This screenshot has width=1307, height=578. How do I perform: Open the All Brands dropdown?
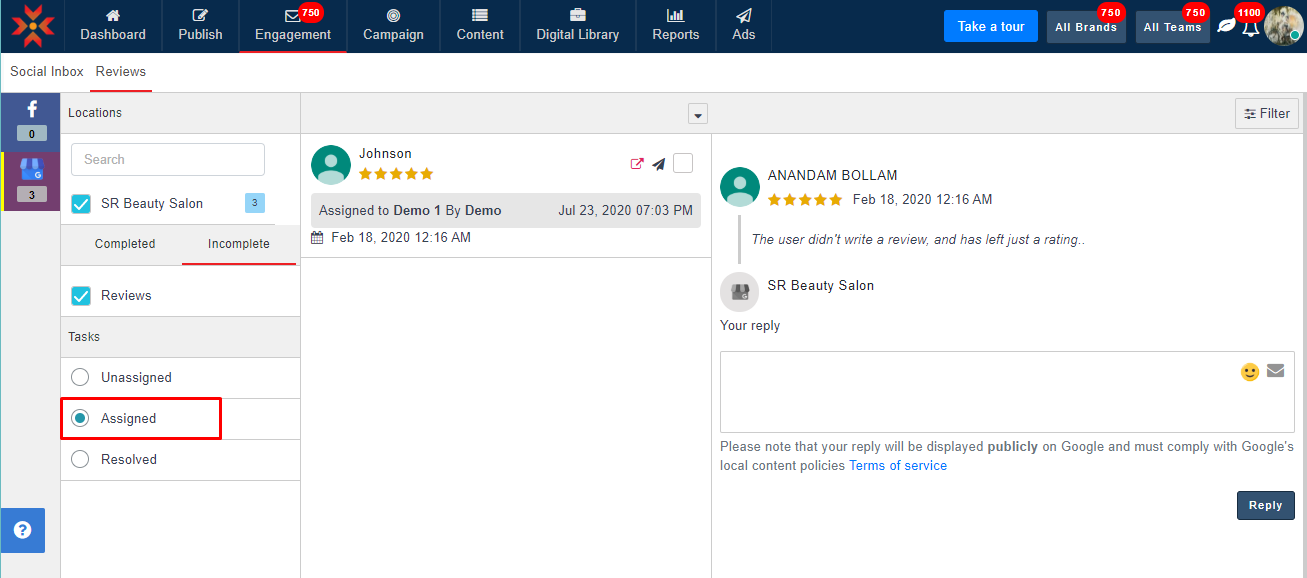1085,27
